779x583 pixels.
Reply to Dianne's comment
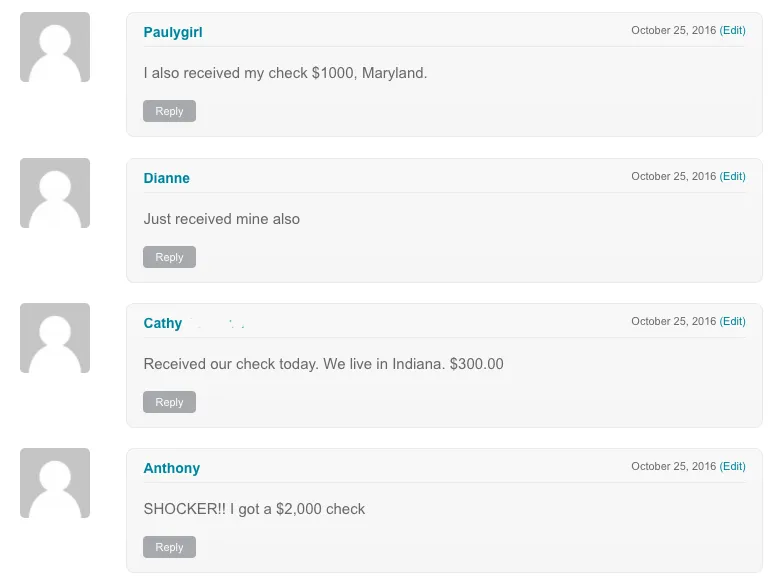pos(169,257)
